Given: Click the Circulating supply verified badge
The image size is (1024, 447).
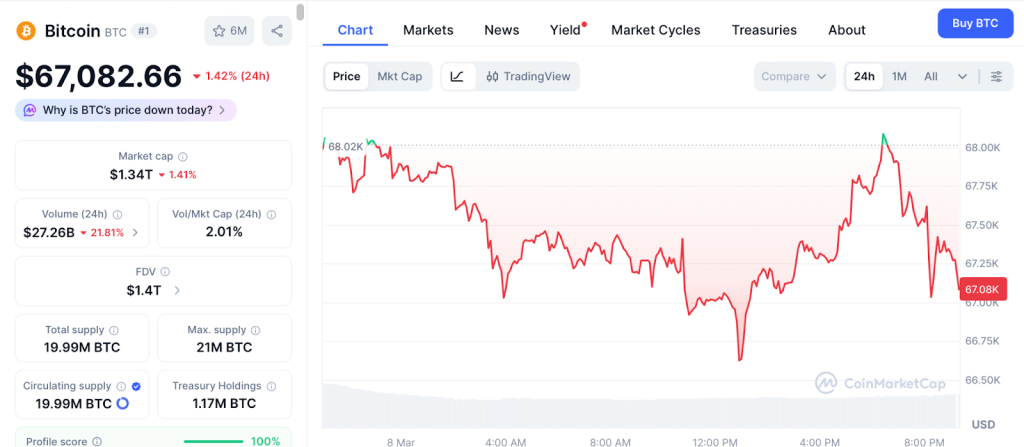Looking at the screenshot, I should 136,386.
